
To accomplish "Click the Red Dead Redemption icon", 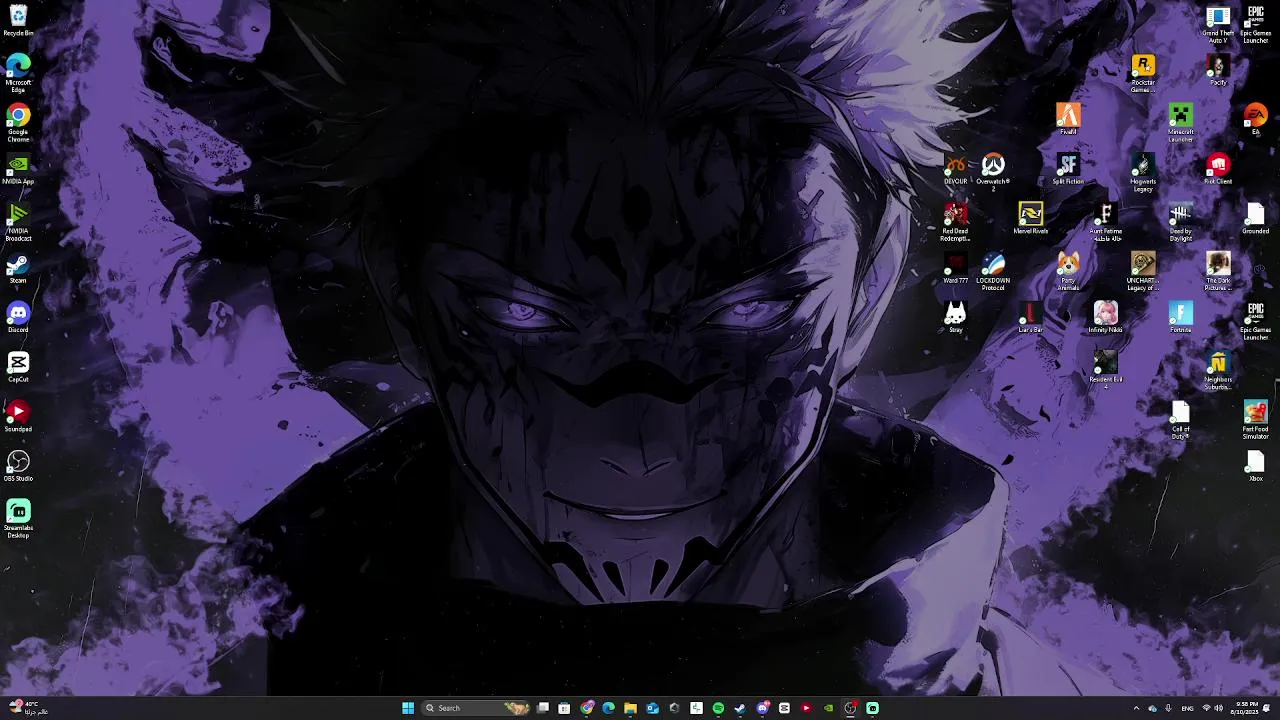I will [956, 222].
